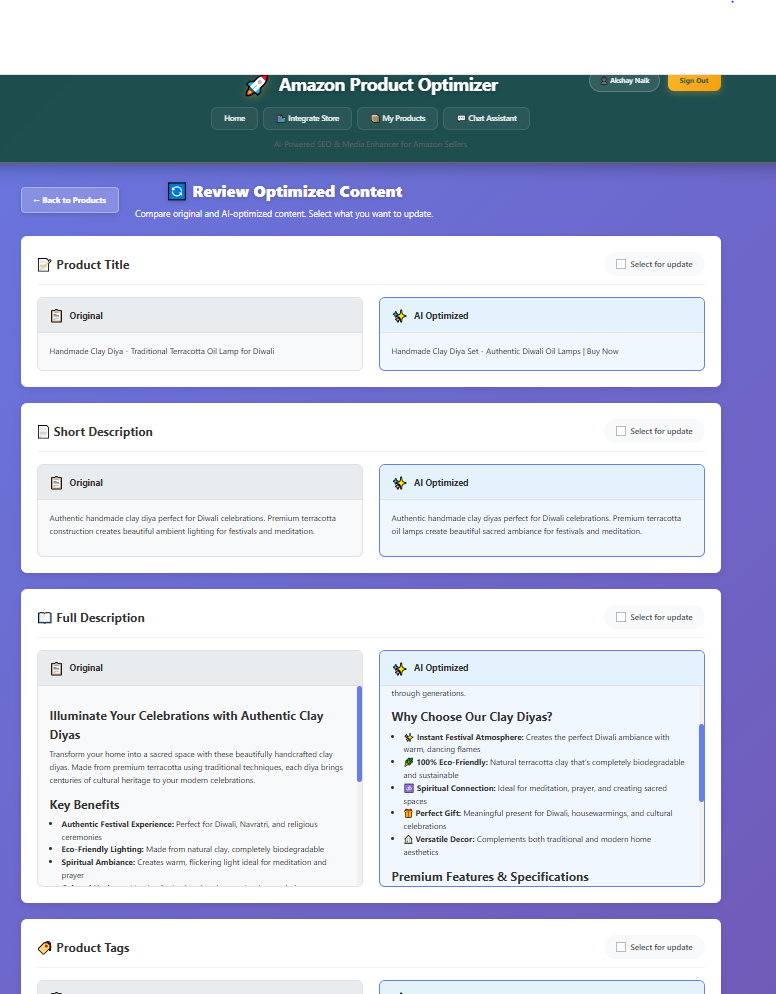Click the clipboard icon in Full Description Original header
The height and width of the screenshot is (994, 776).
click(x=56, y=668)
